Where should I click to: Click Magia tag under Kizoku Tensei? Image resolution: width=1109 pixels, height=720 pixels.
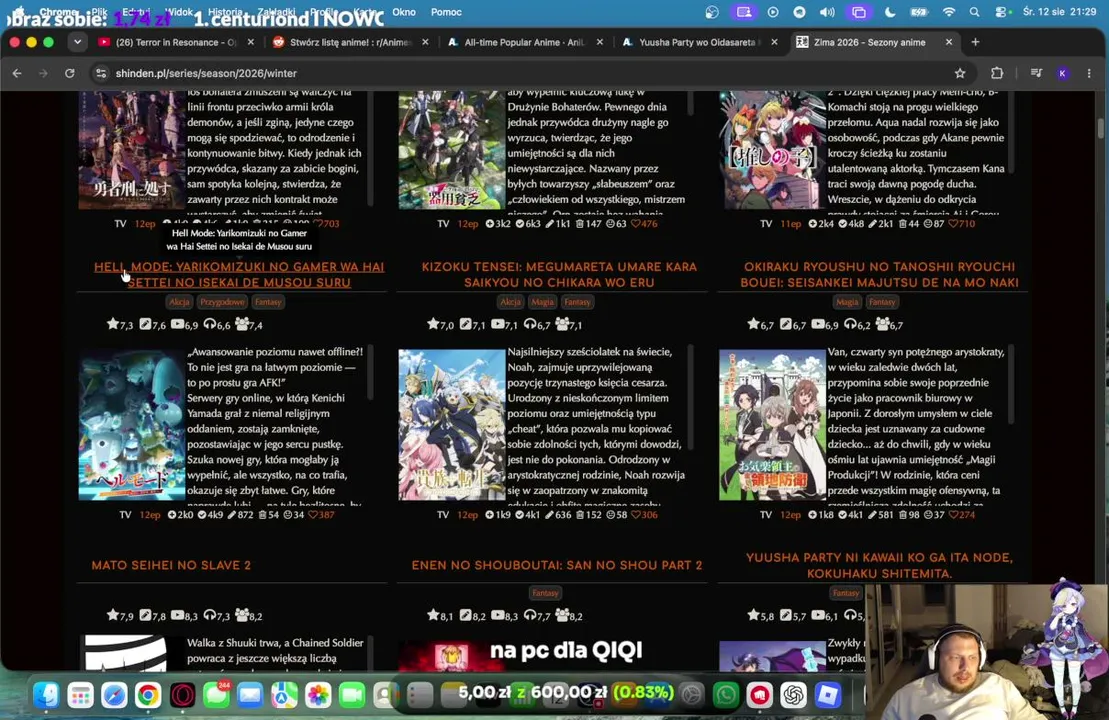[542, 302]
